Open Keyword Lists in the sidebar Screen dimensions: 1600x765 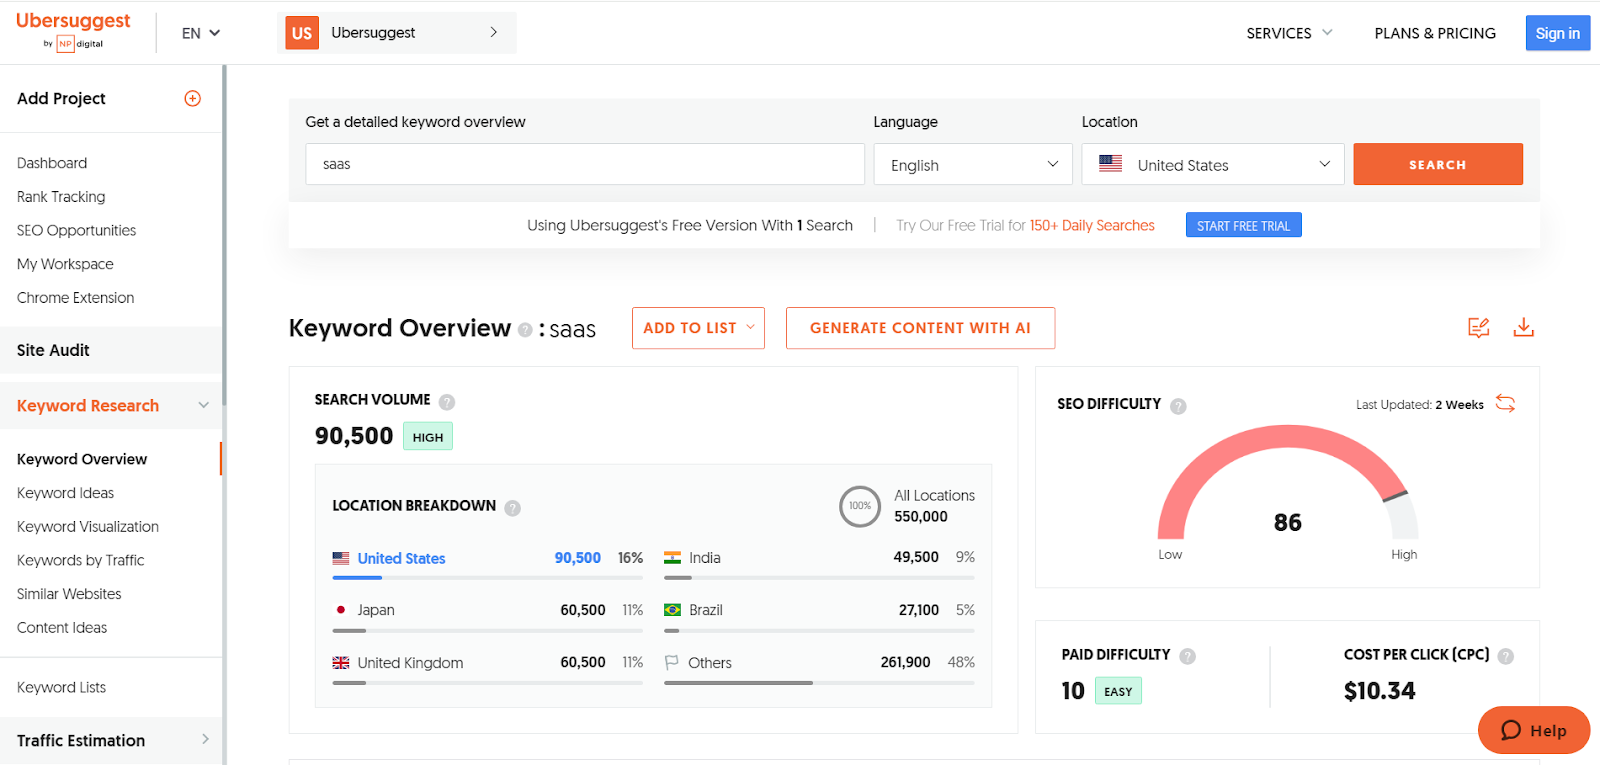(61, 688)
